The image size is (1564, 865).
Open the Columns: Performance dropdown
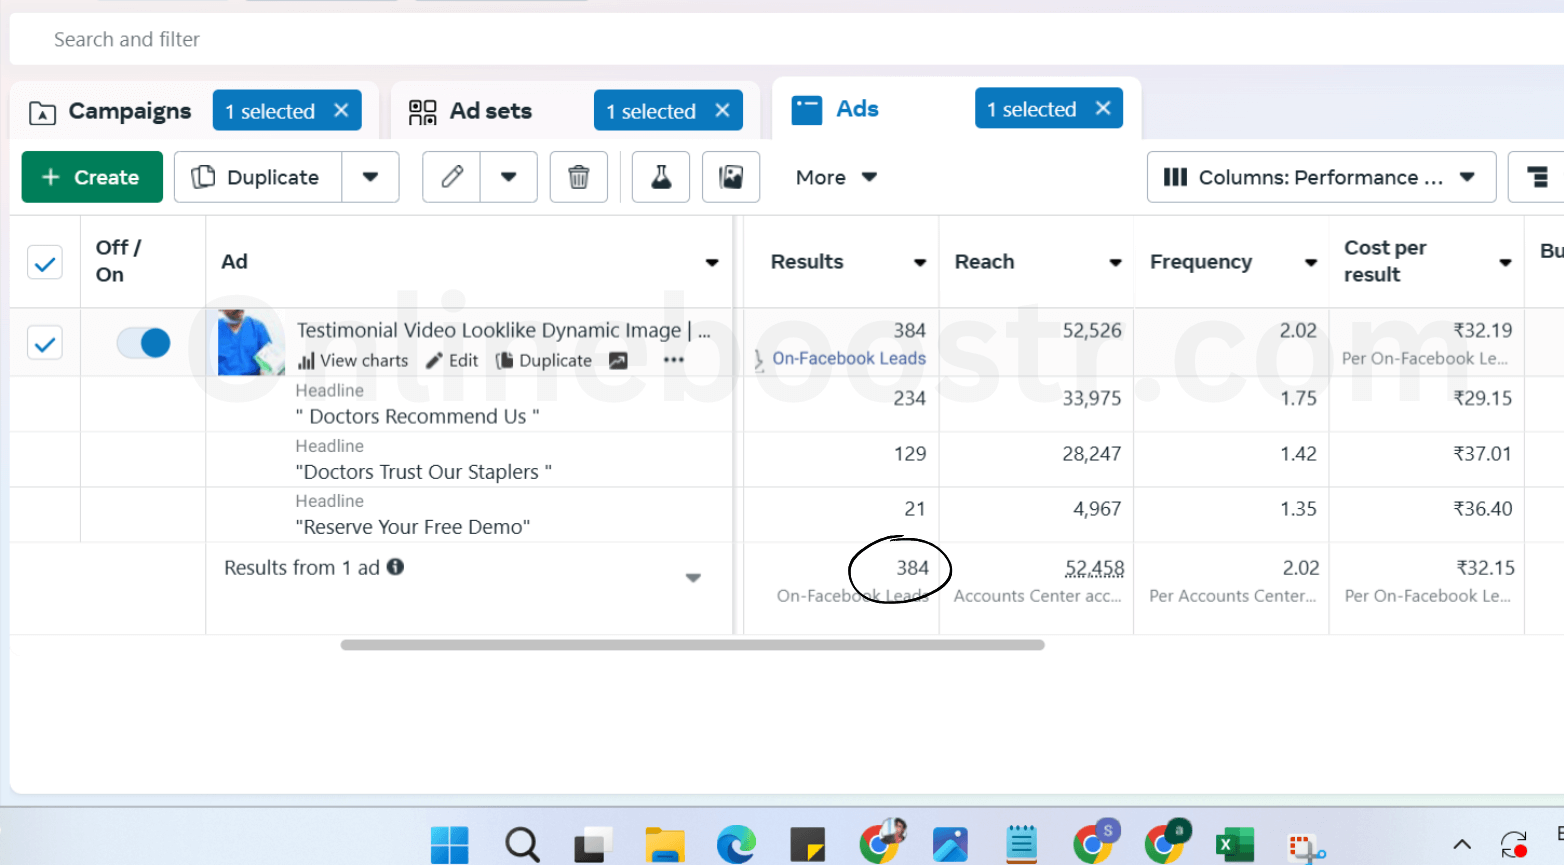point(1320,177)
